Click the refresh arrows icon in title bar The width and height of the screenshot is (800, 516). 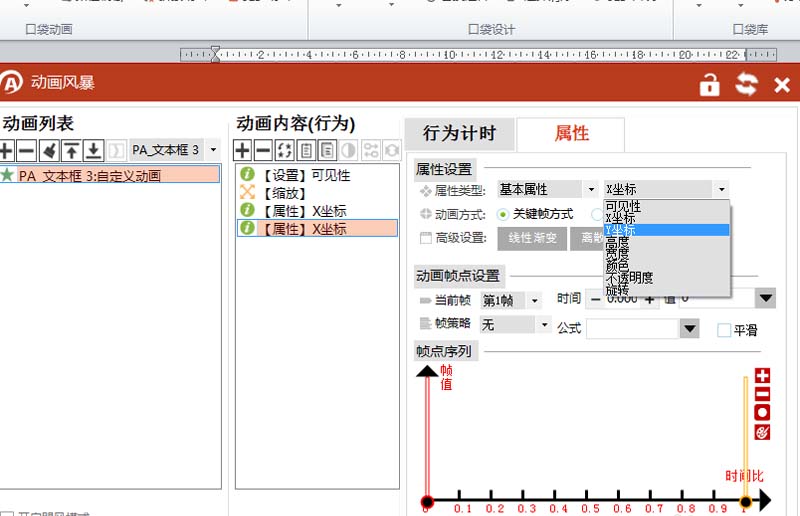(x=746, y=84)
